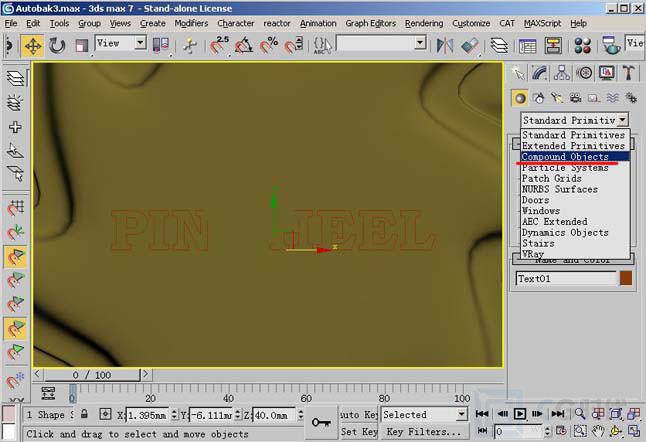Open the Utilities command panel tab
646x442 pixels.
629,73
